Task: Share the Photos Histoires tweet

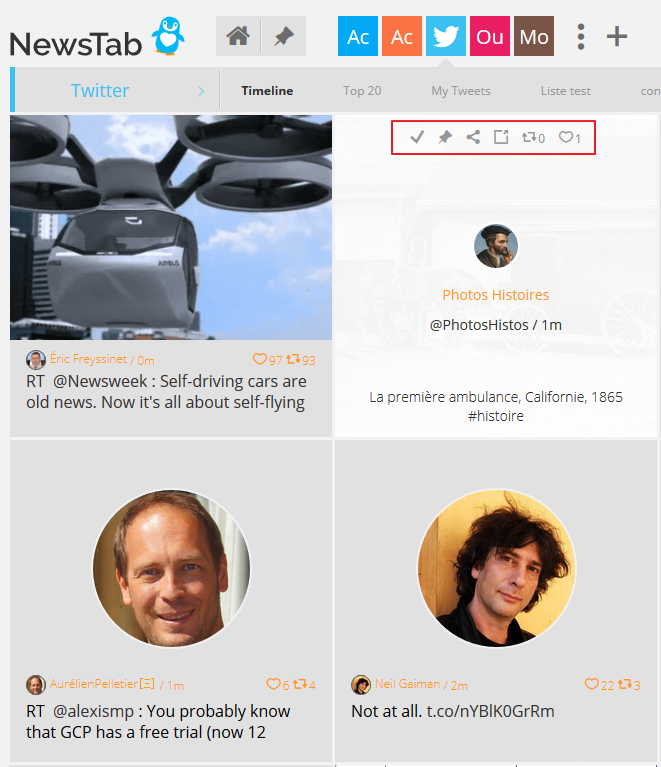Action: click(473, 137)
